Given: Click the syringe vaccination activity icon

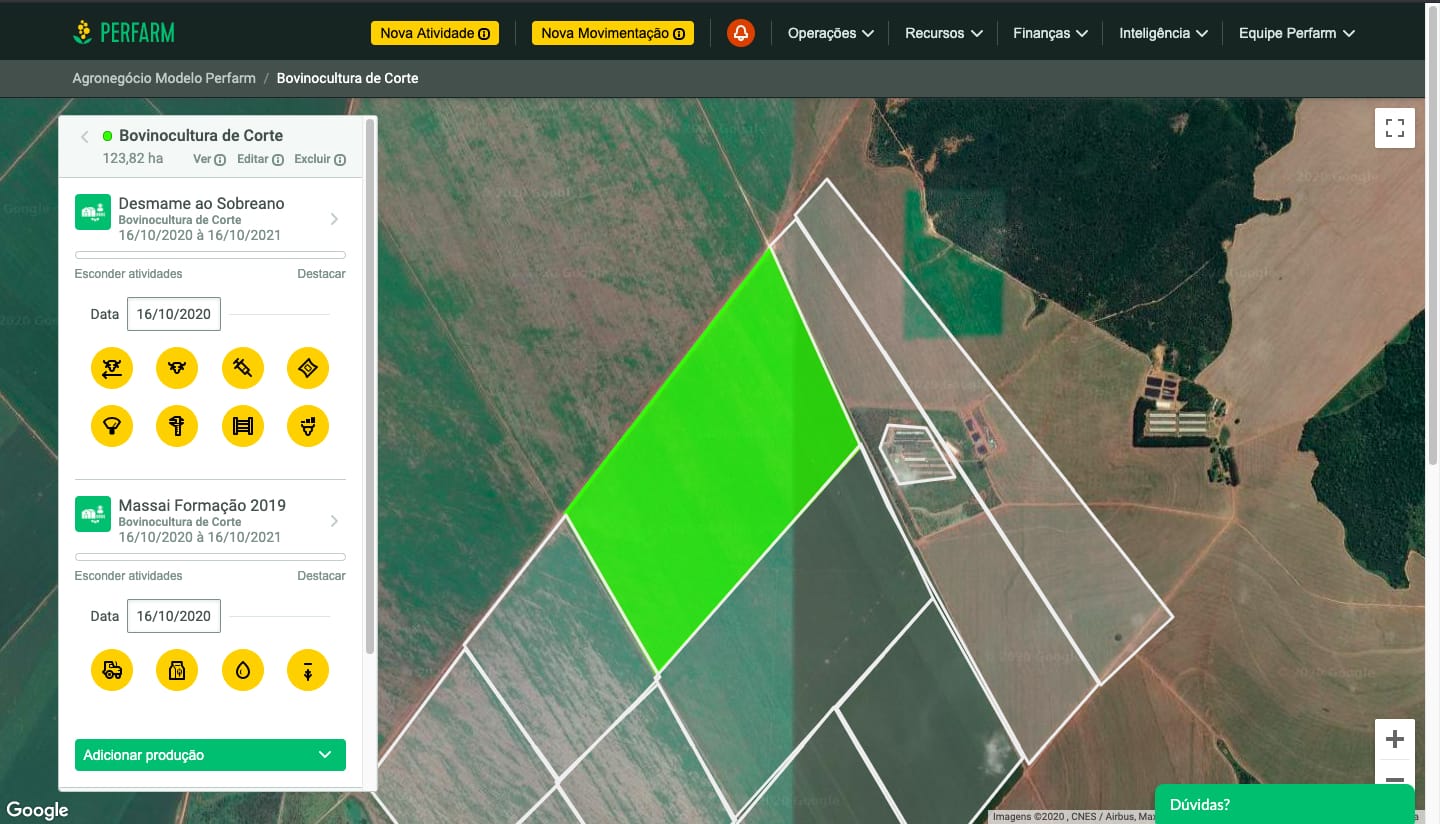Looking at the screenshot, I should pos(242,368).
